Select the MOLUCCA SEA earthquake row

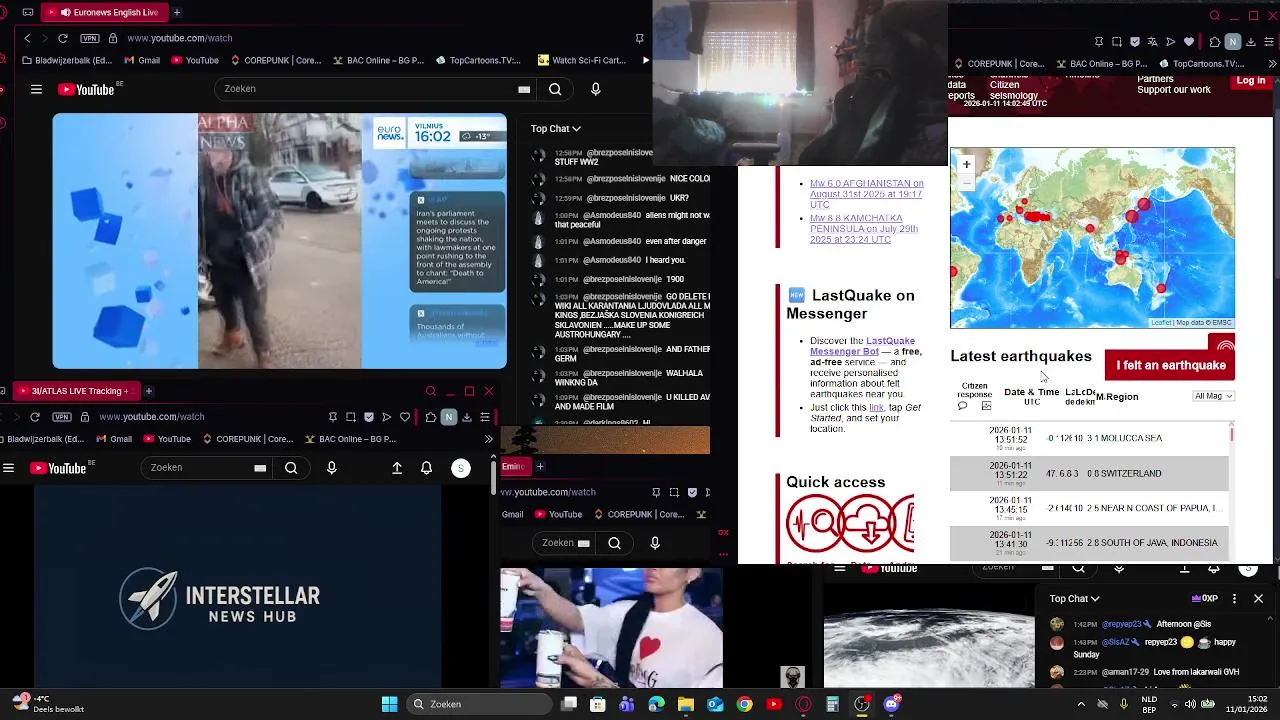(x=1089, y=438)
